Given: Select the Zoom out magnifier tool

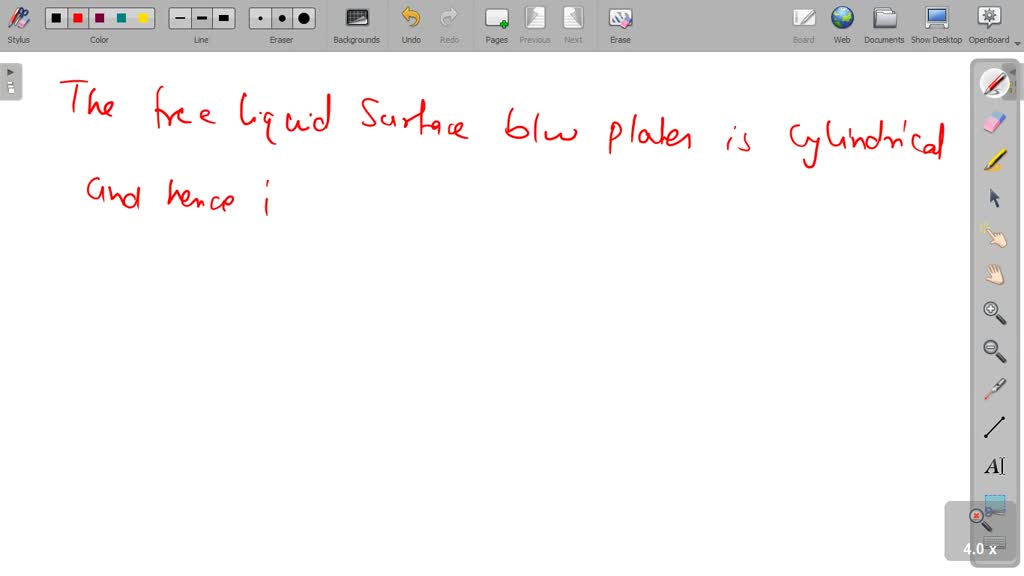Looking at the screenshot, I should click(x=994, y=351).
